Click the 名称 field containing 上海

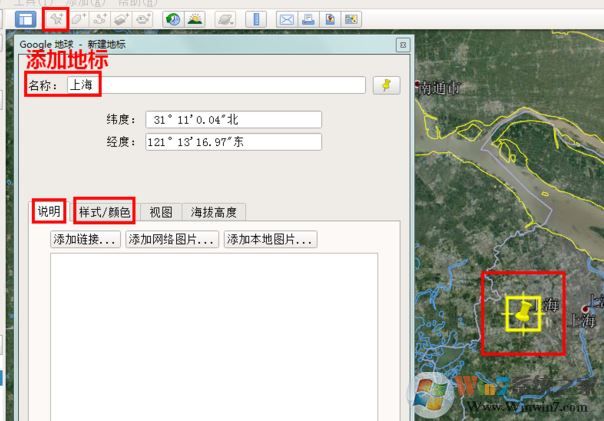pyautogui.click(x=216, y=85)
